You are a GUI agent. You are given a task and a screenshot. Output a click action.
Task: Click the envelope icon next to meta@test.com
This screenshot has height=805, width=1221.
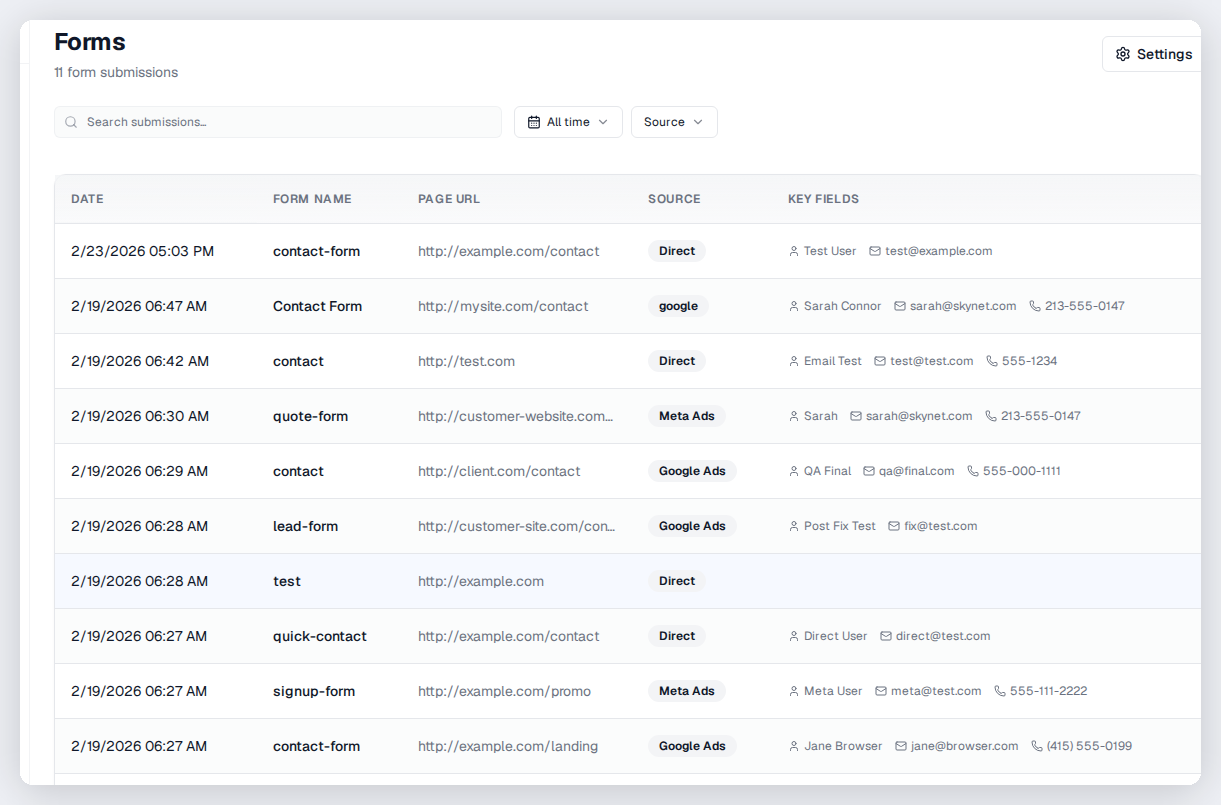(x=879, y=691)
